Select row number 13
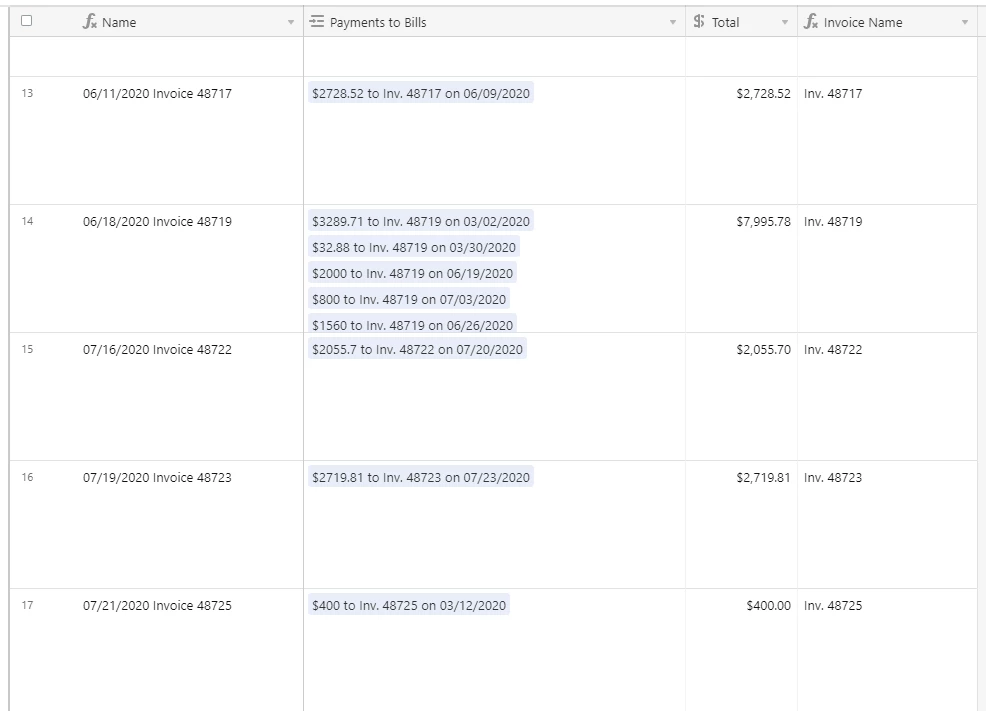 (x=27, y=93)
